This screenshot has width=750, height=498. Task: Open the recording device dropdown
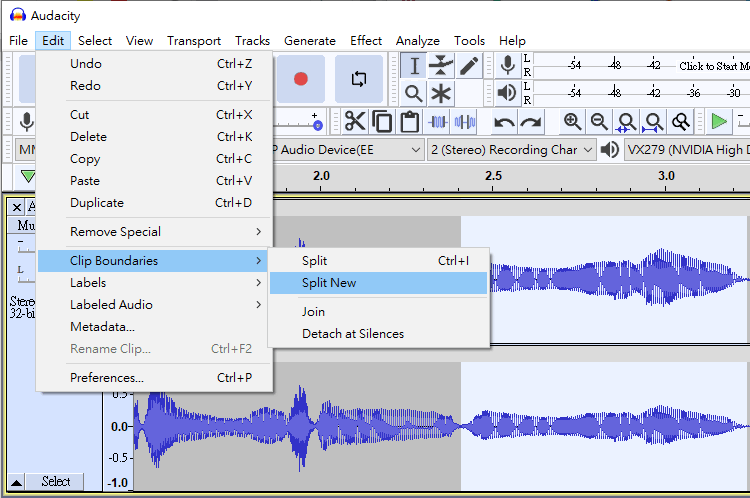coord(345,150)
